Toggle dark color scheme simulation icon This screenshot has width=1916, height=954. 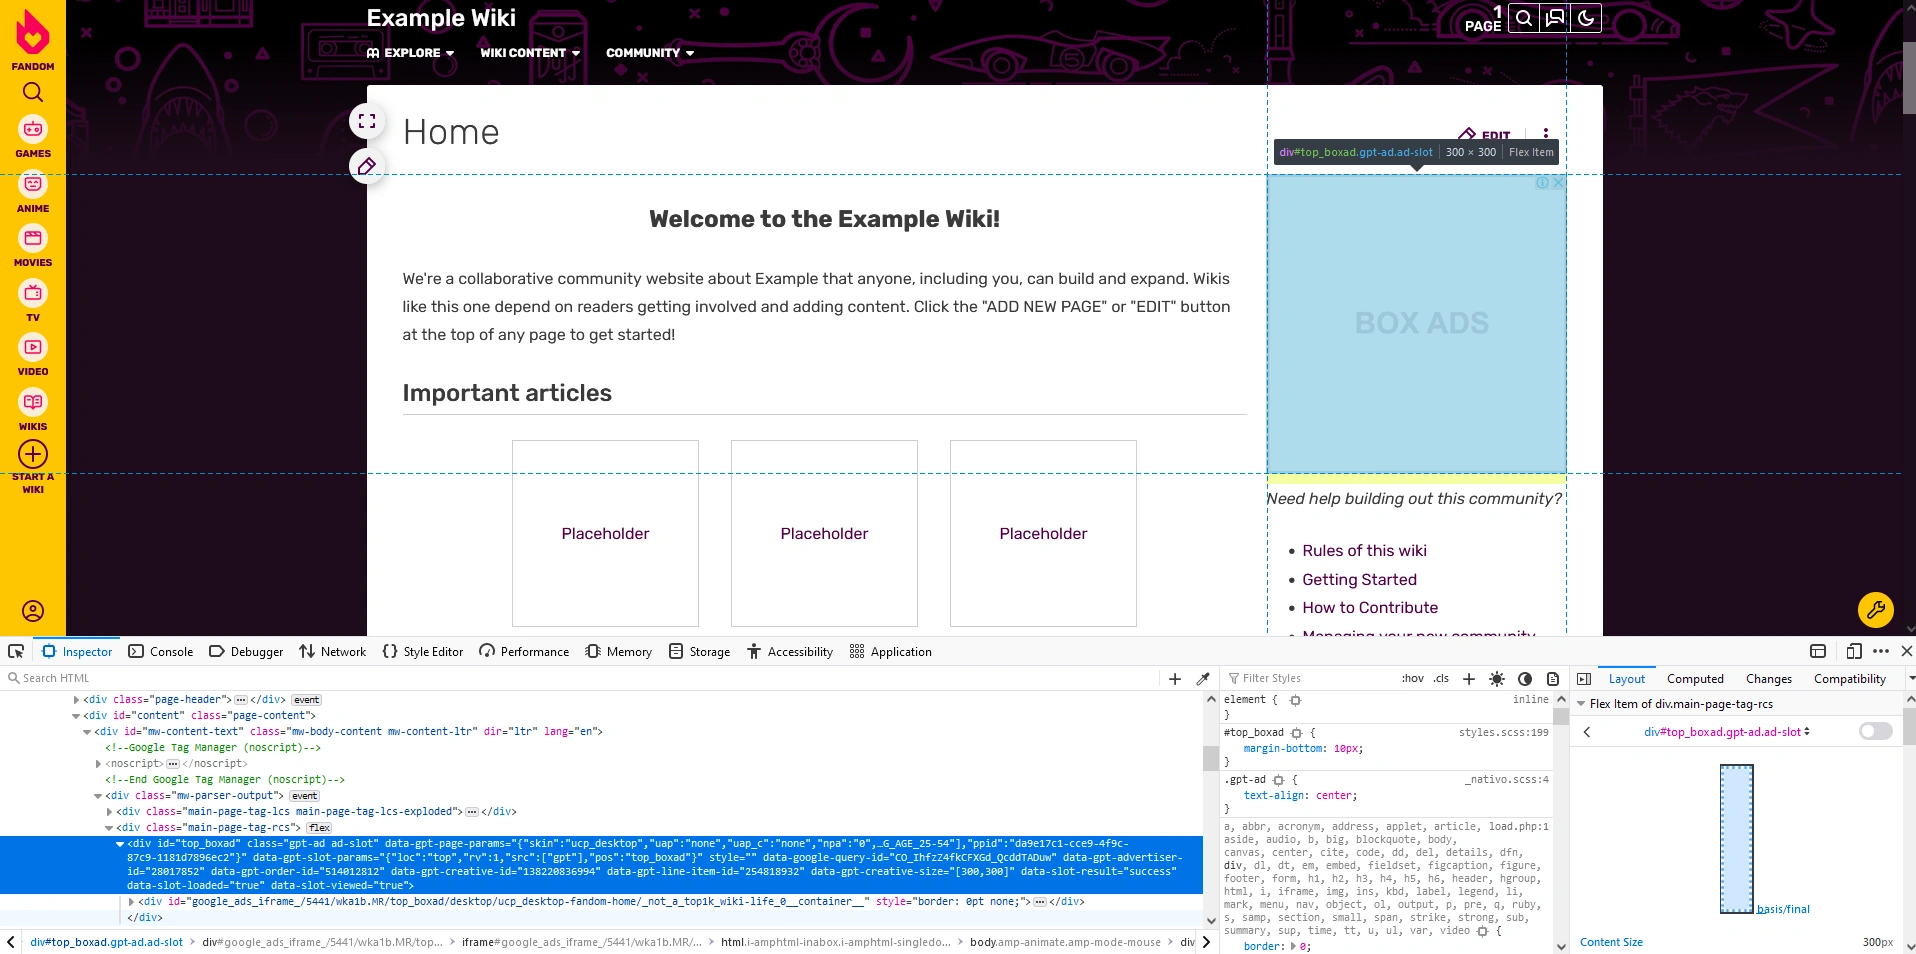1524,678
